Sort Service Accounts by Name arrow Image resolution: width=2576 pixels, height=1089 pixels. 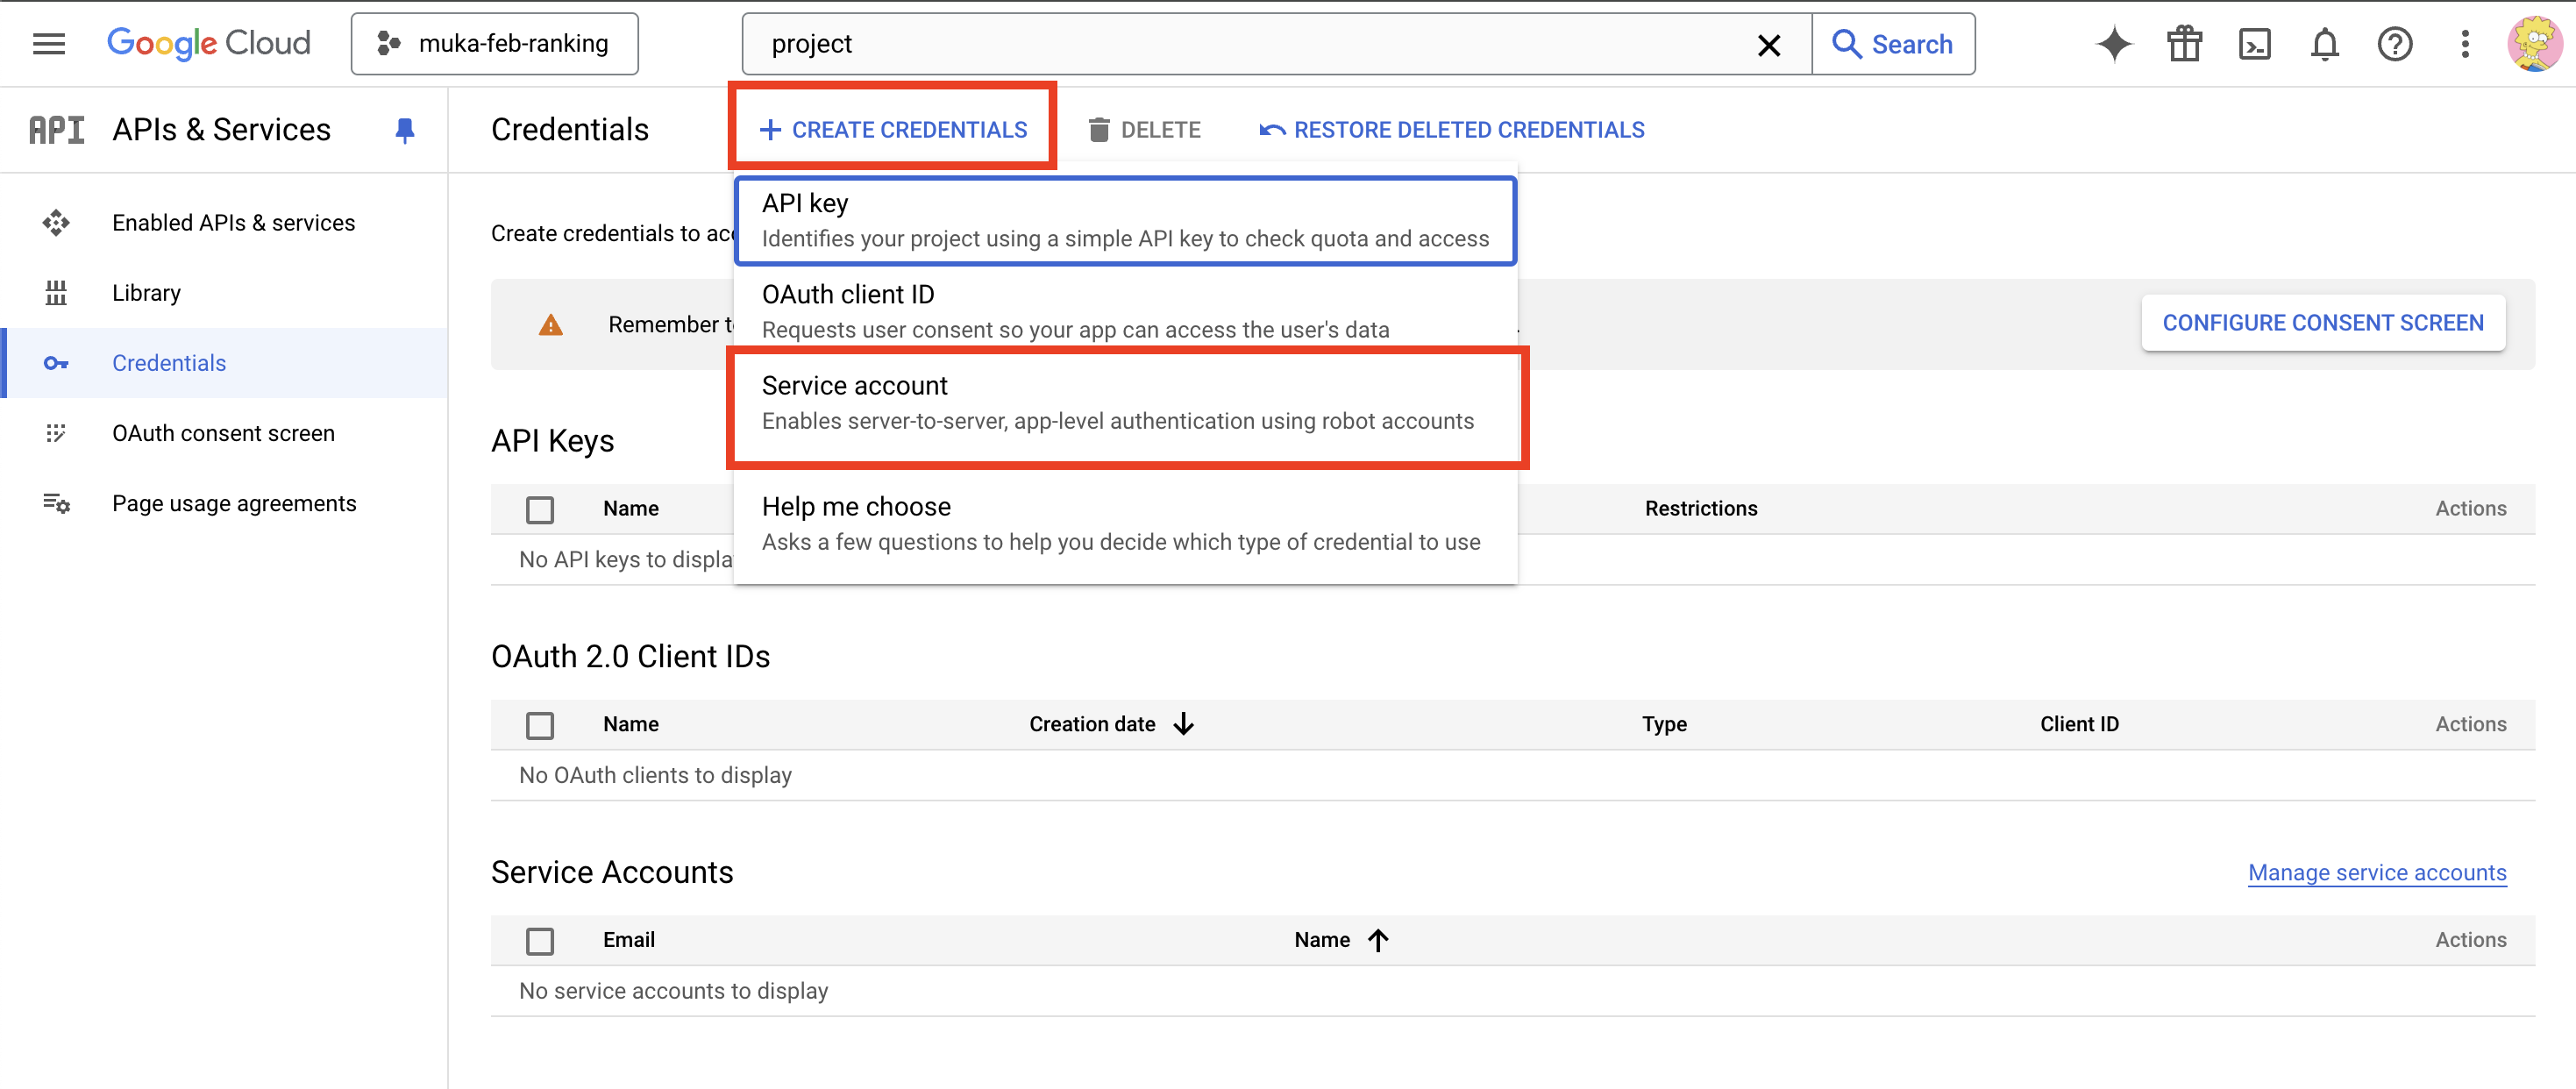coord(1378,940)
